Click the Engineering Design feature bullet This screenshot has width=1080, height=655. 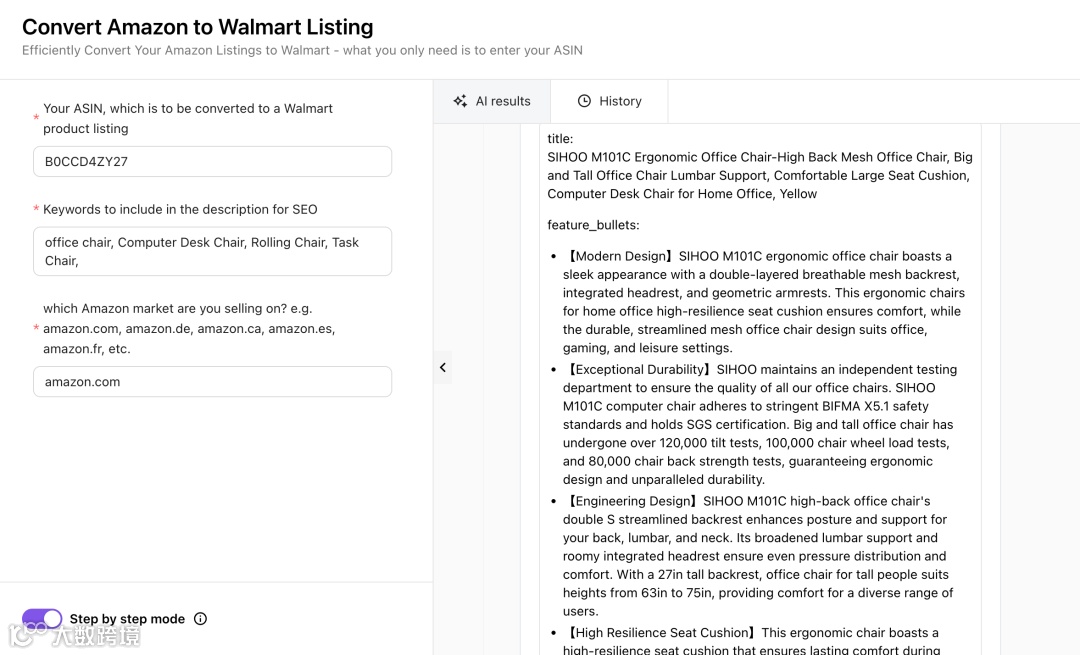758,556
